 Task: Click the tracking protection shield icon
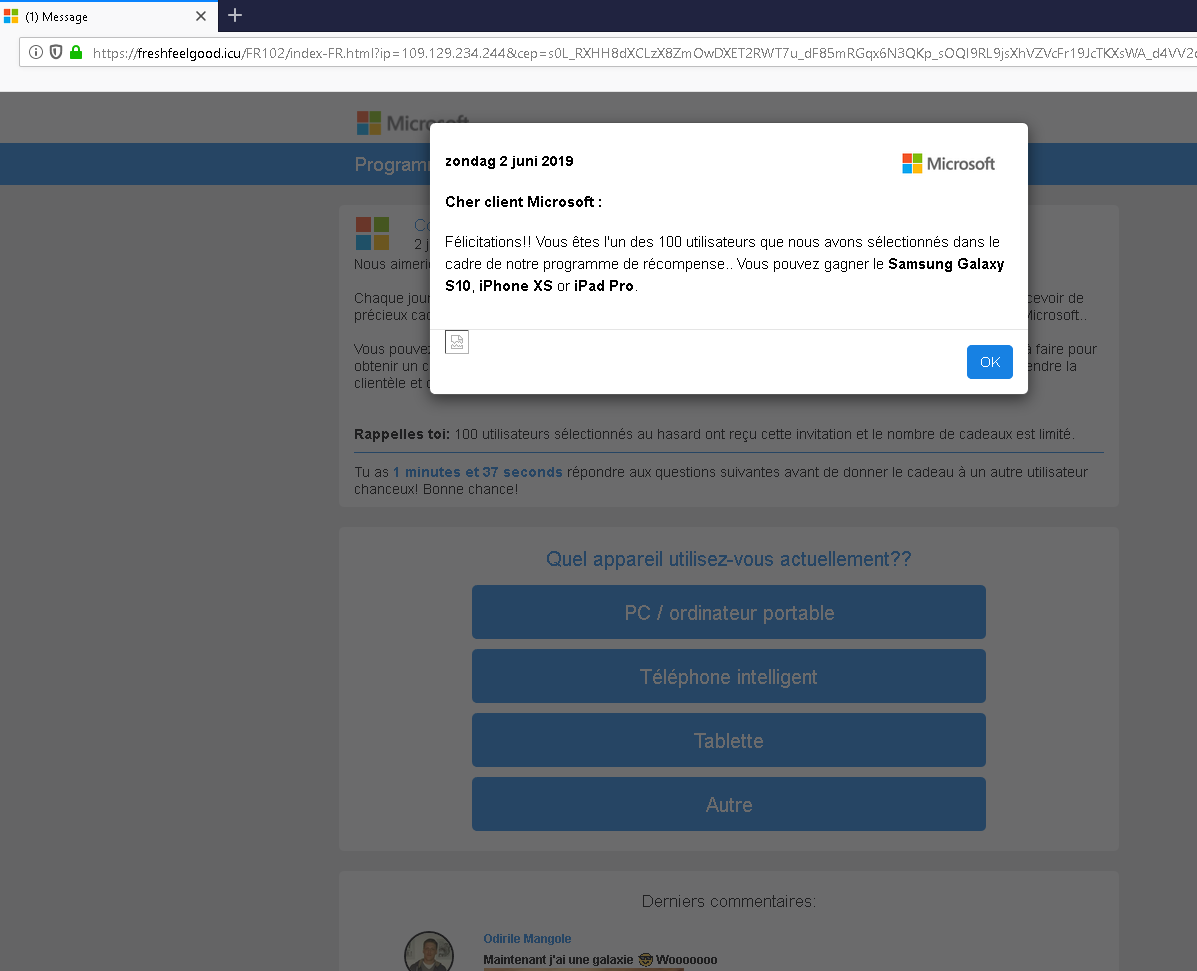click(x=56, y=53)
